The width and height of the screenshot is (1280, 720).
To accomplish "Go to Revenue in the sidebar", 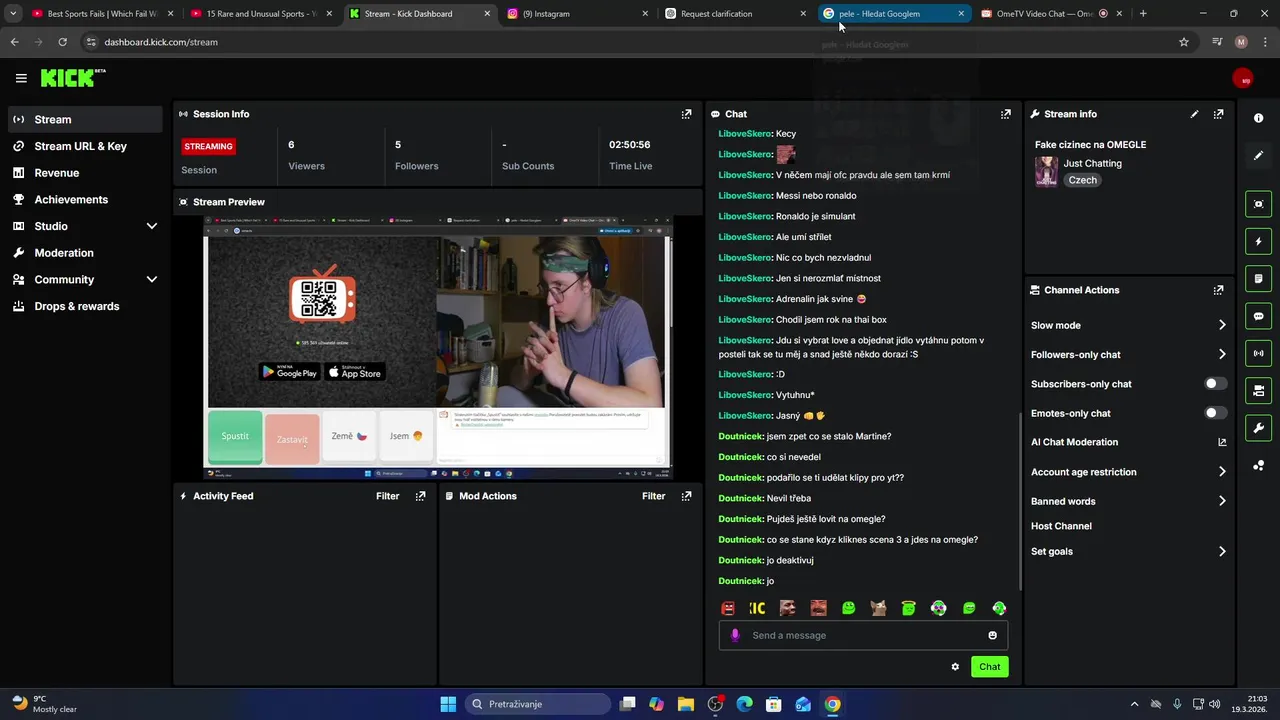I will tap(85, 173).
